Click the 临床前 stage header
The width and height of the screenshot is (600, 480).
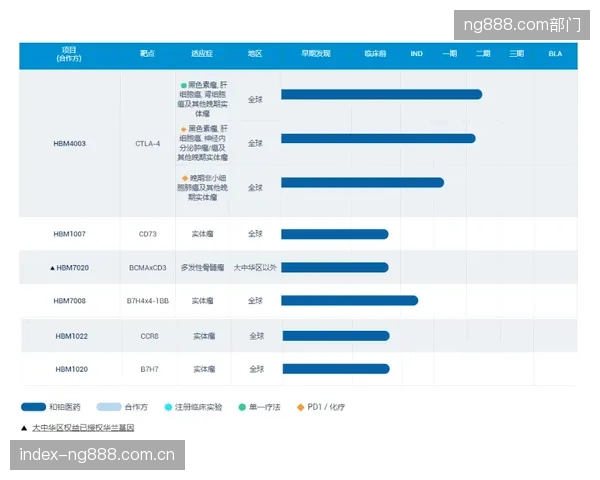pyautogui.click(x=375, y=54)
